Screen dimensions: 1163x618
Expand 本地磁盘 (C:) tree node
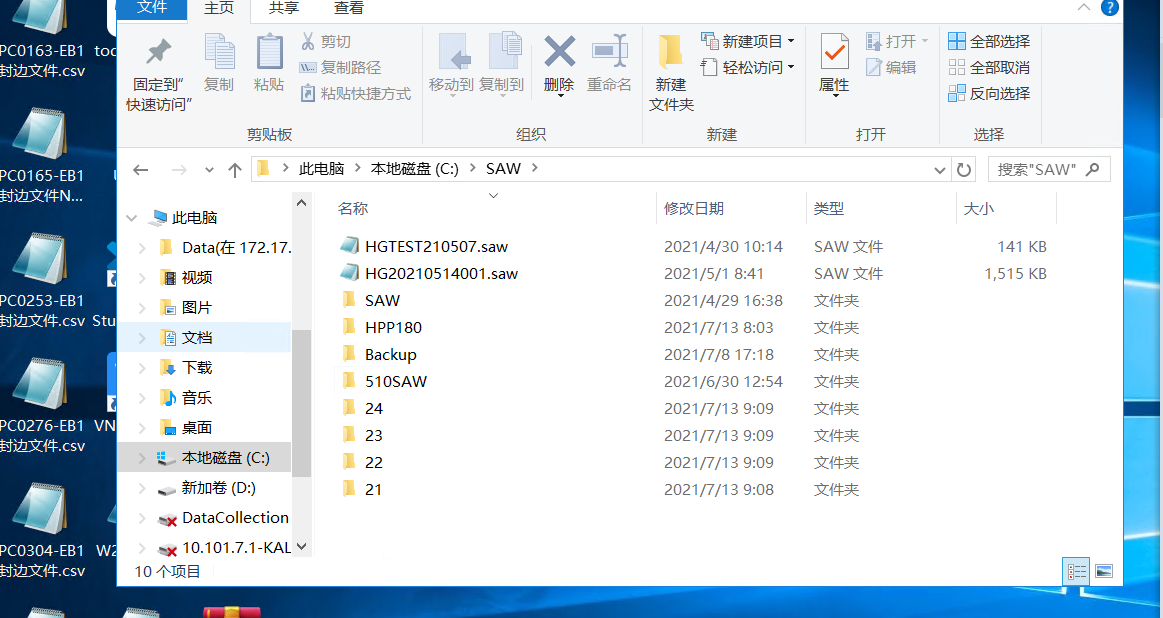142,458
